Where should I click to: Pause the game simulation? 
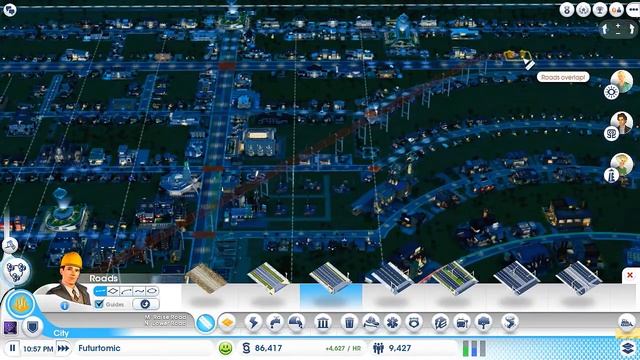point(12,348)
